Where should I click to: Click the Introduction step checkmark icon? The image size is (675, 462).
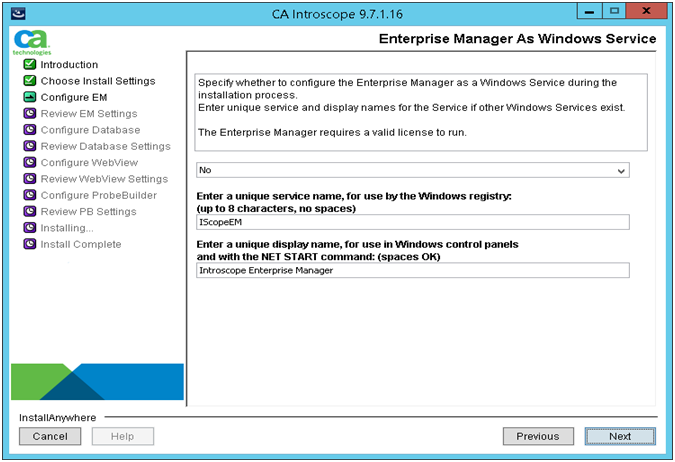[x=30, y=65]
